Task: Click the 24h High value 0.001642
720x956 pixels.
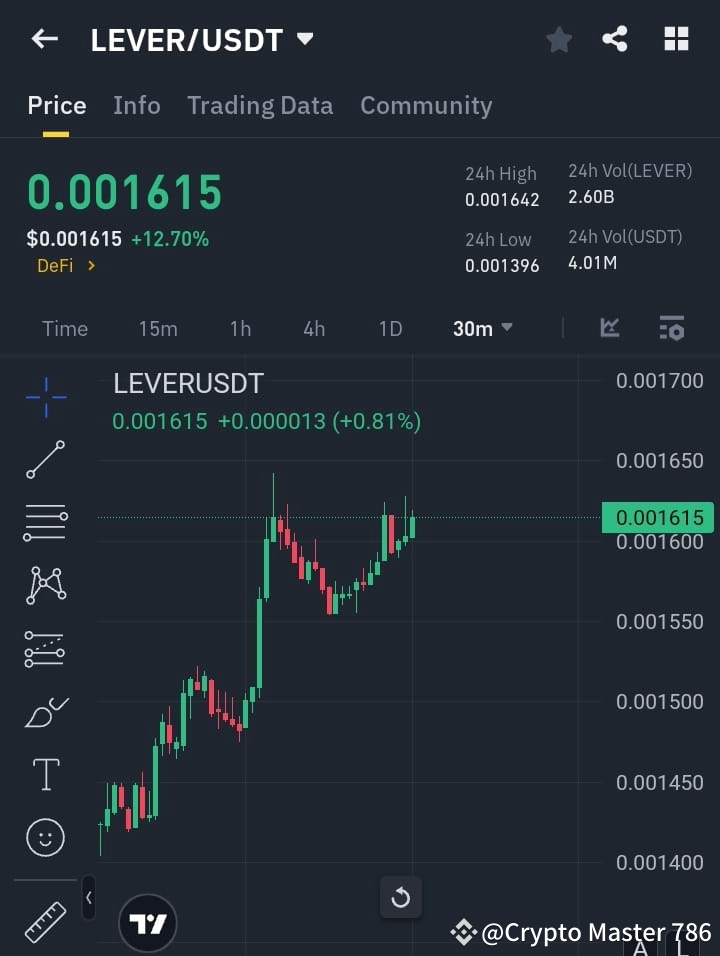Action: pos(502,200)
